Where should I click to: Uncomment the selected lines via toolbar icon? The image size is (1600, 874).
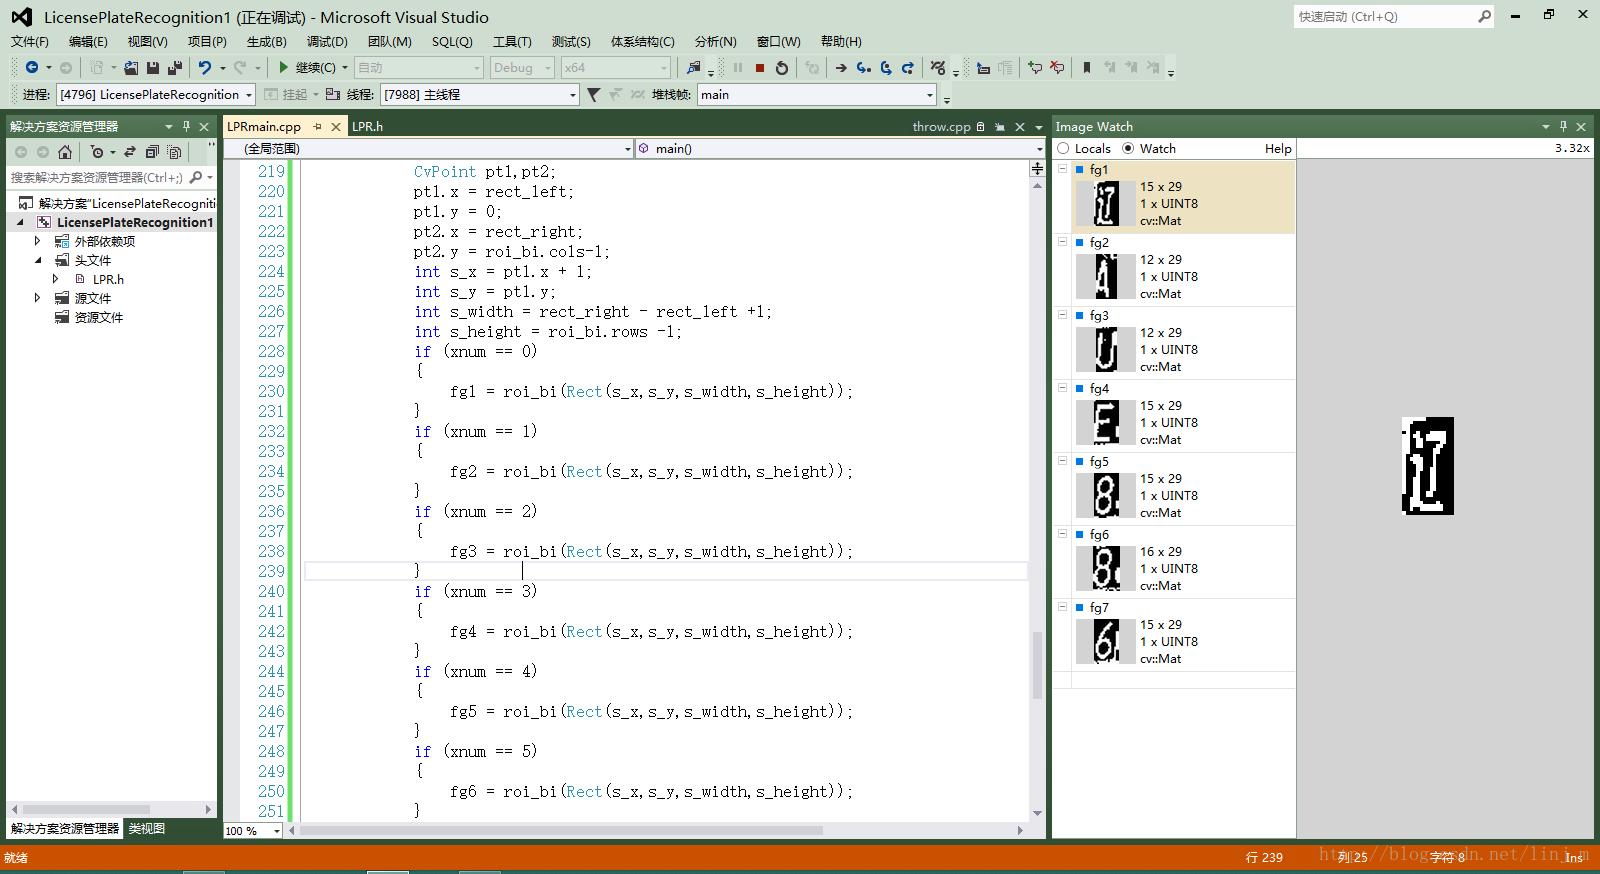[1057, 68]
